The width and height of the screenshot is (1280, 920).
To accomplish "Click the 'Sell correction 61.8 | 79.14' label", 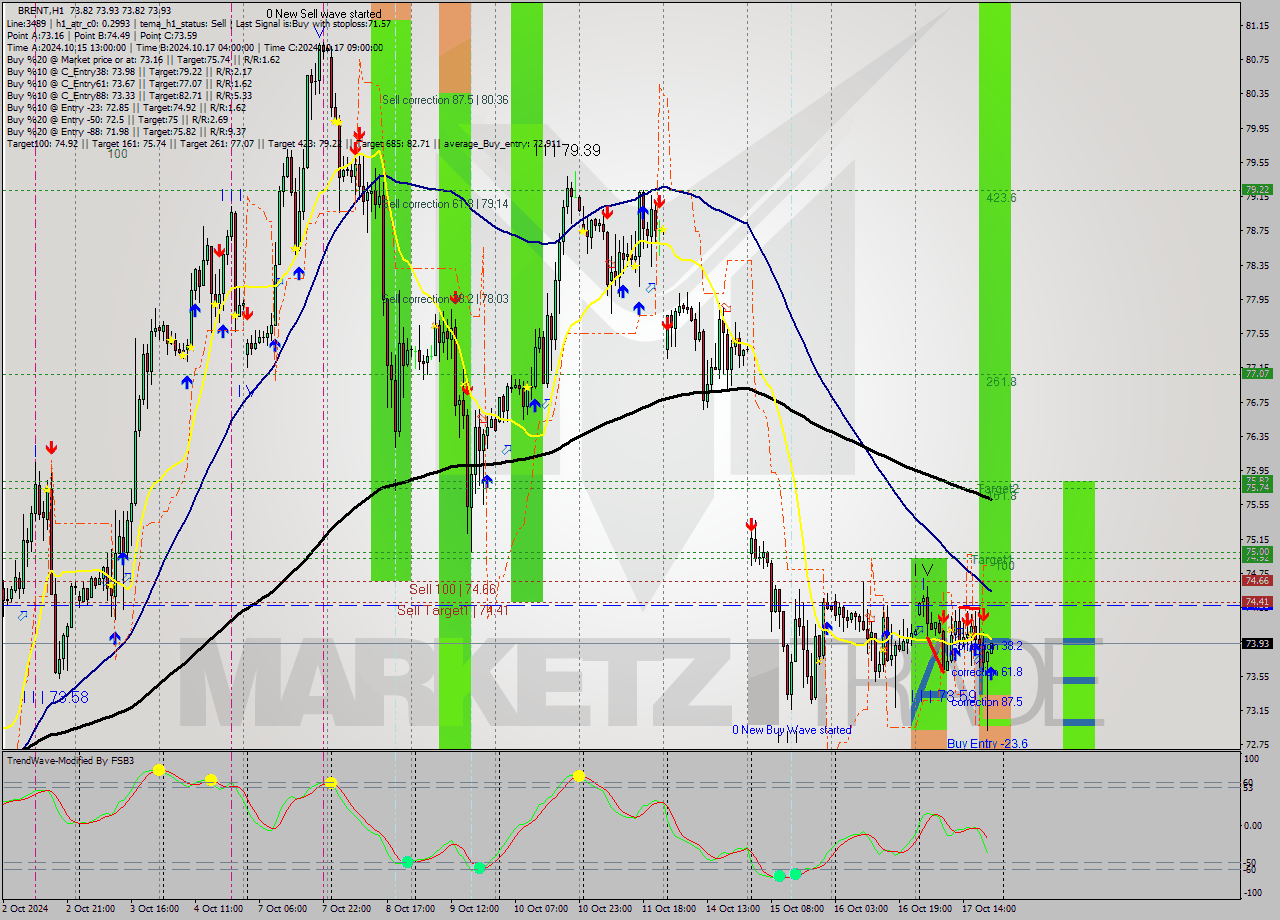I will (444, 204).
